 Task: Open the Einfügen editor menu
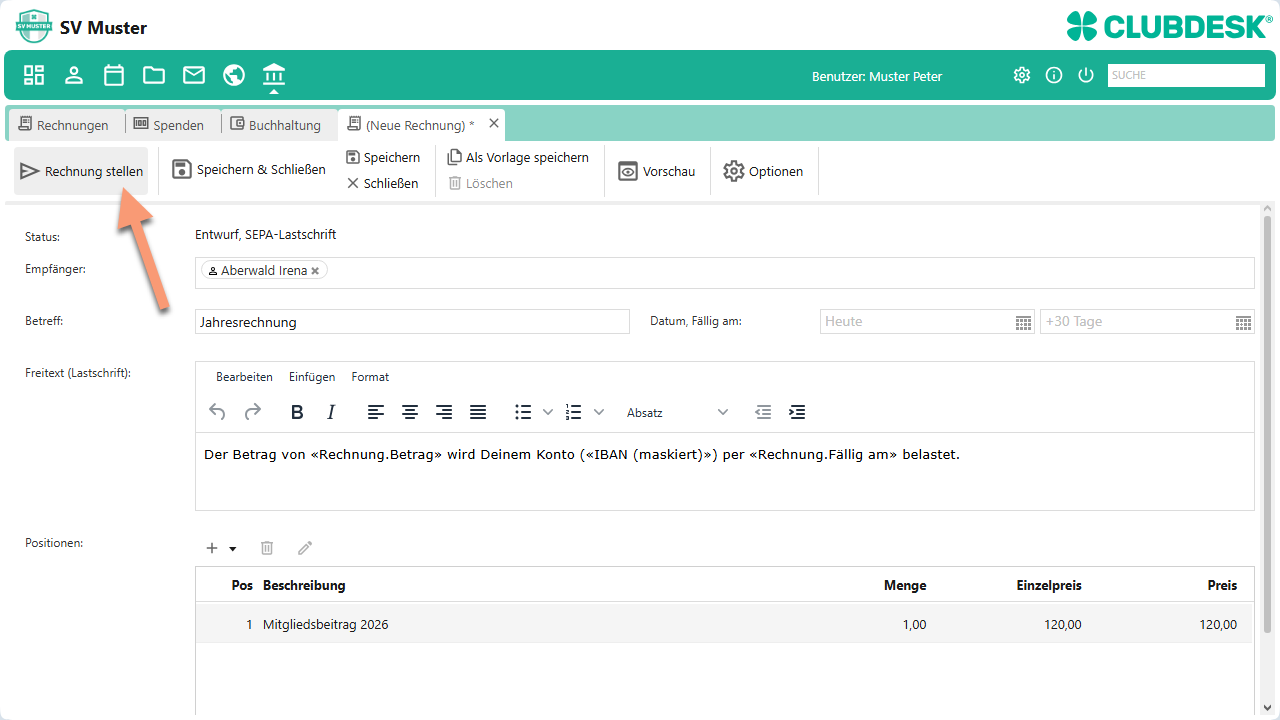coord(312,377)
